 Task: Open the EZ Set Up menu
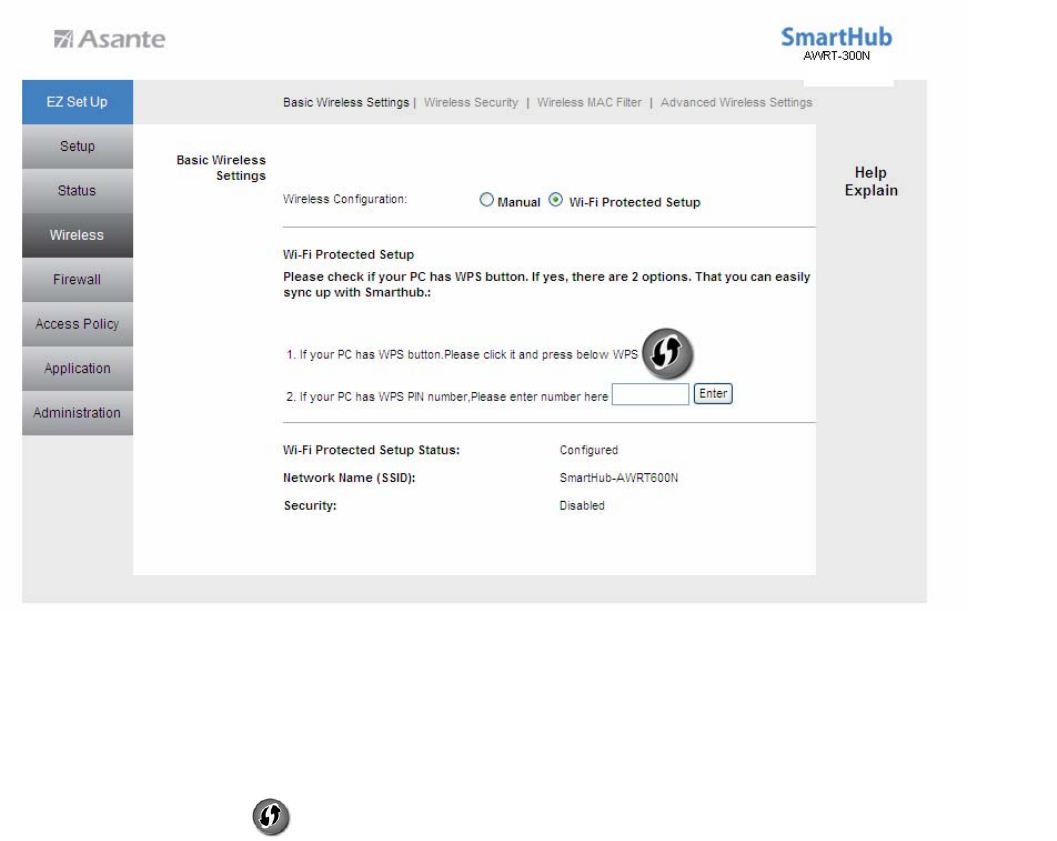[78, 102]
